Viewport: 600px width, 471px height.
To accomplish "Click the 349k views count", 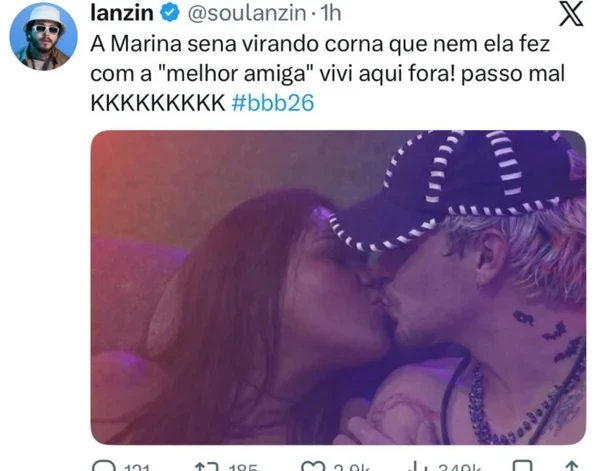I will (460, 468).
